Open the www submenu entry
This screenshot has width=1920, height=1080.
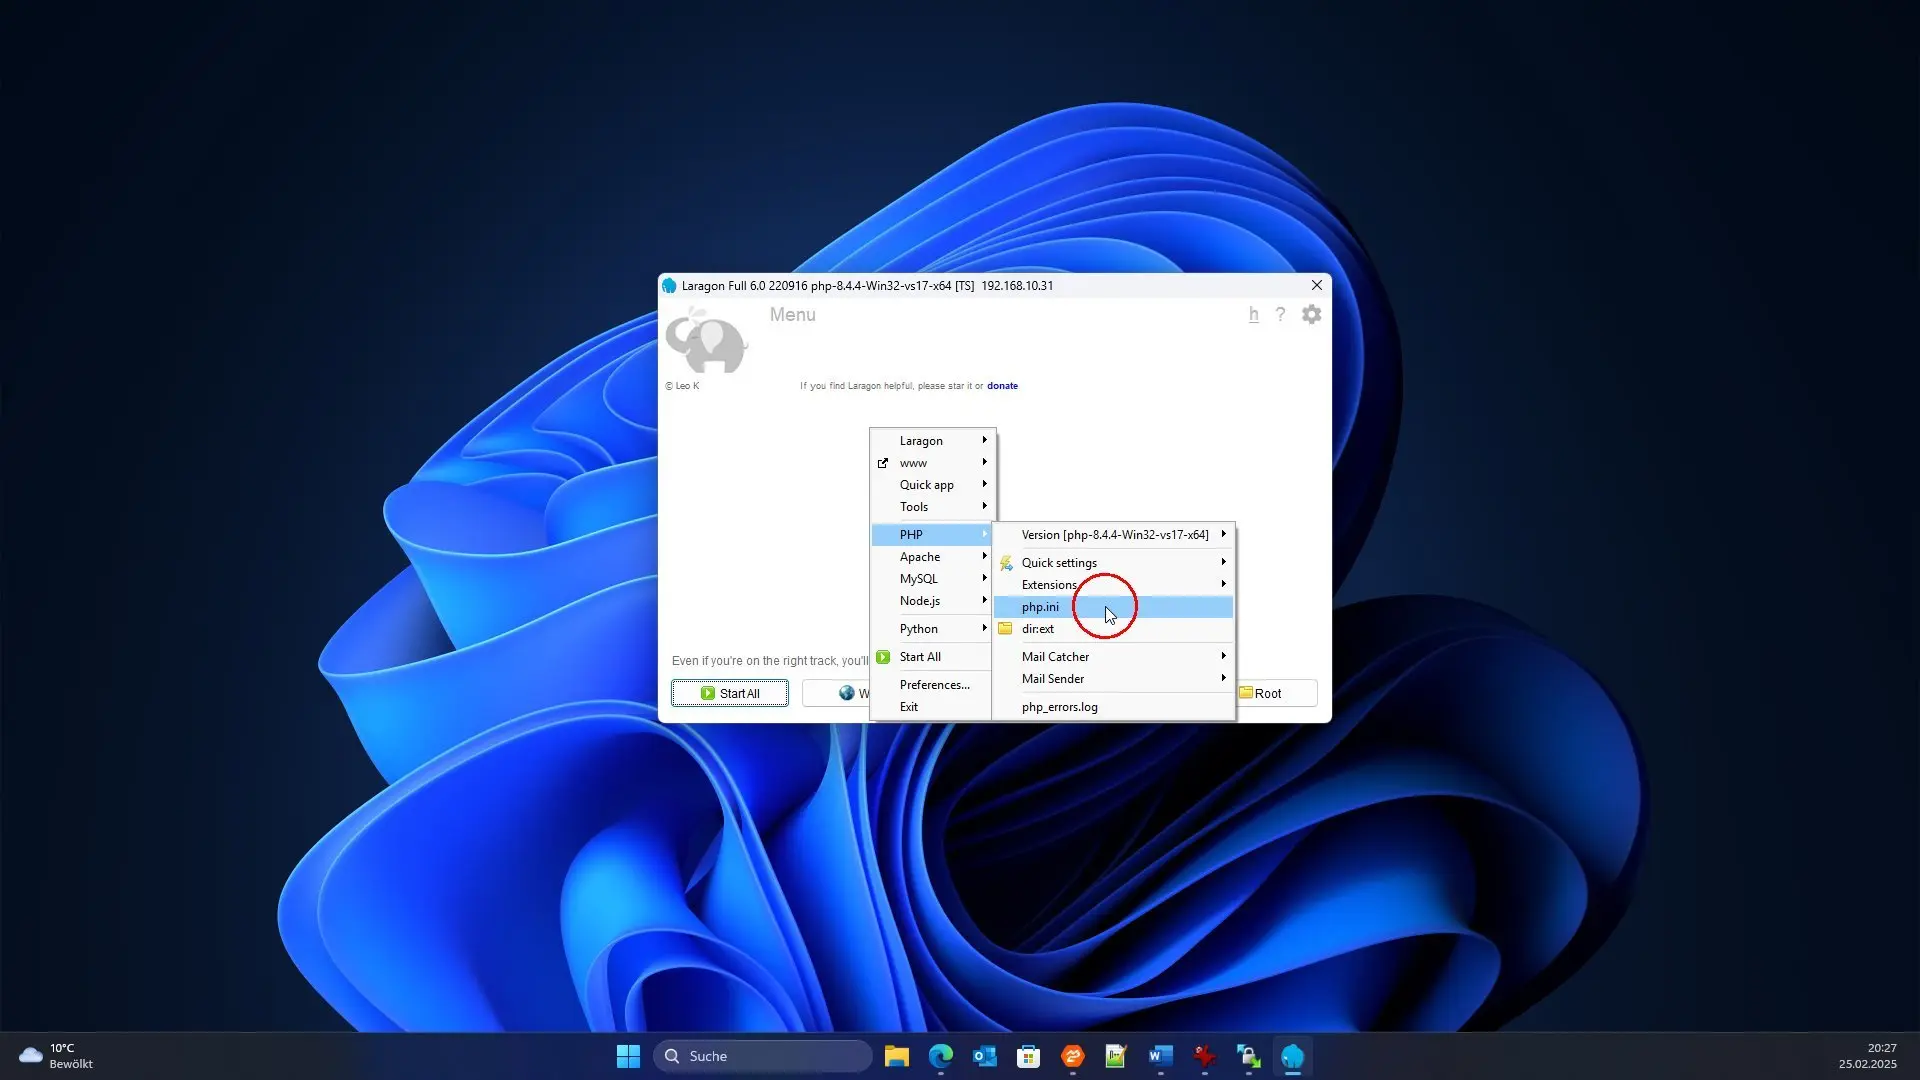point(932,463)
